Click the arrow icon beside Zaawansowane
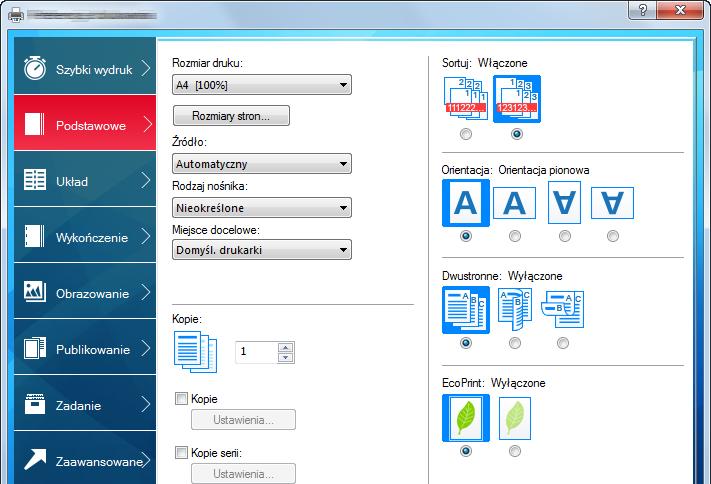The height and width of the screenshot is (484, 711). point(35,460)
